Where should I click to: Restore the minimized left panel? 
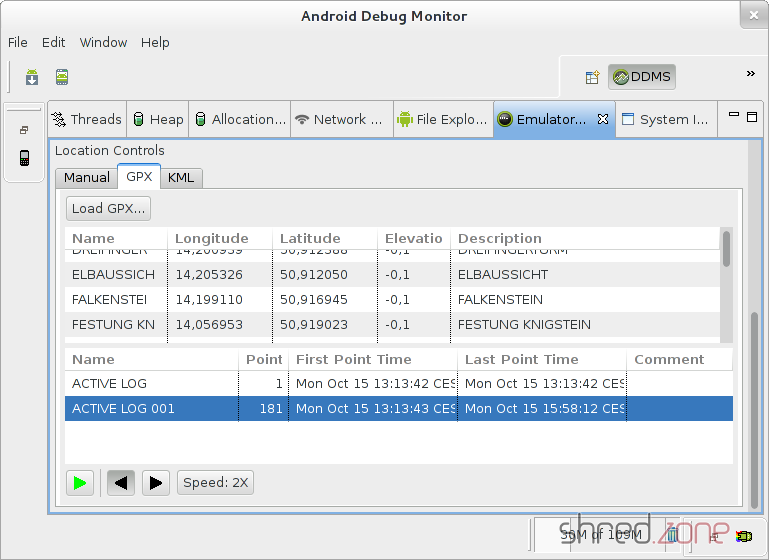(24, 130)
